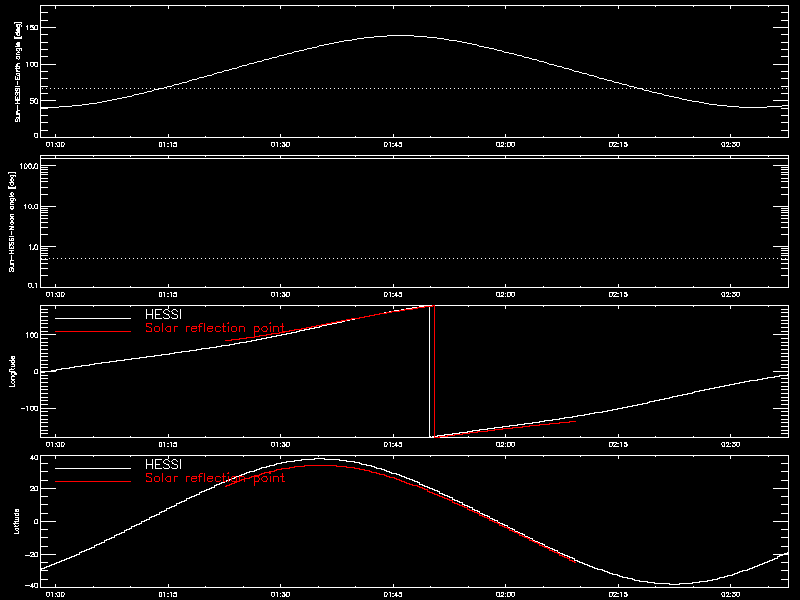Select the white HESSI legend text in Longitude plot

163,314
